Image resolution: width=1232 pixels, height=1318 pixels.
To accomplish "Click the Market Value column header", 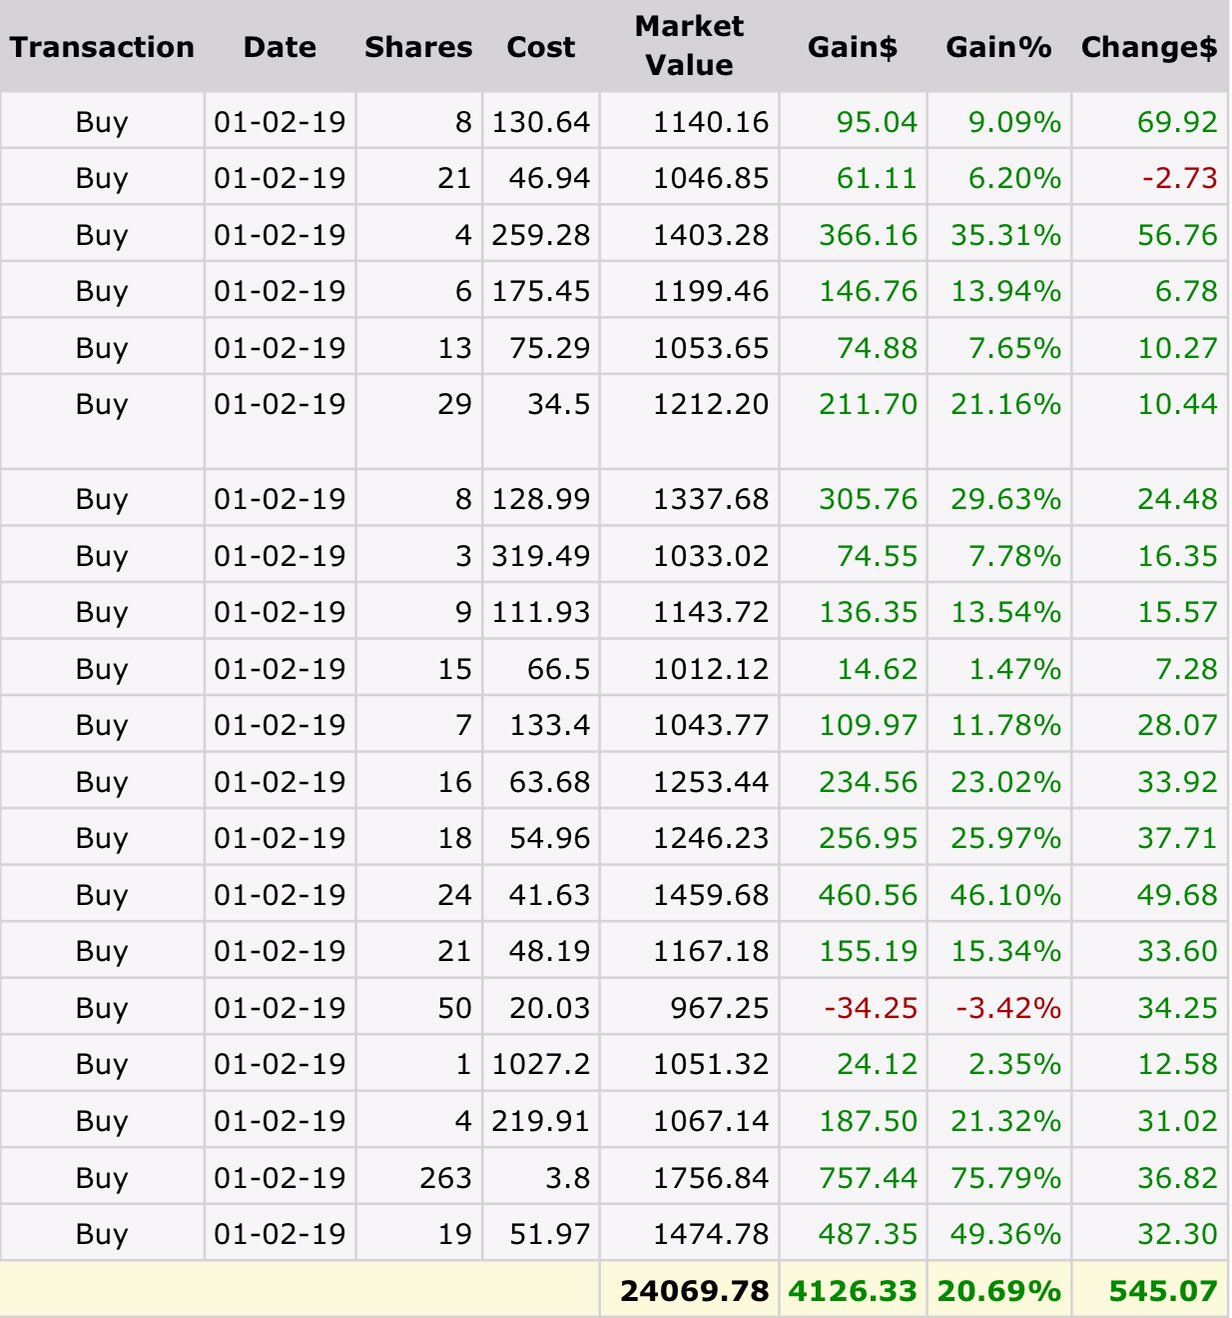I will point(689,46).
